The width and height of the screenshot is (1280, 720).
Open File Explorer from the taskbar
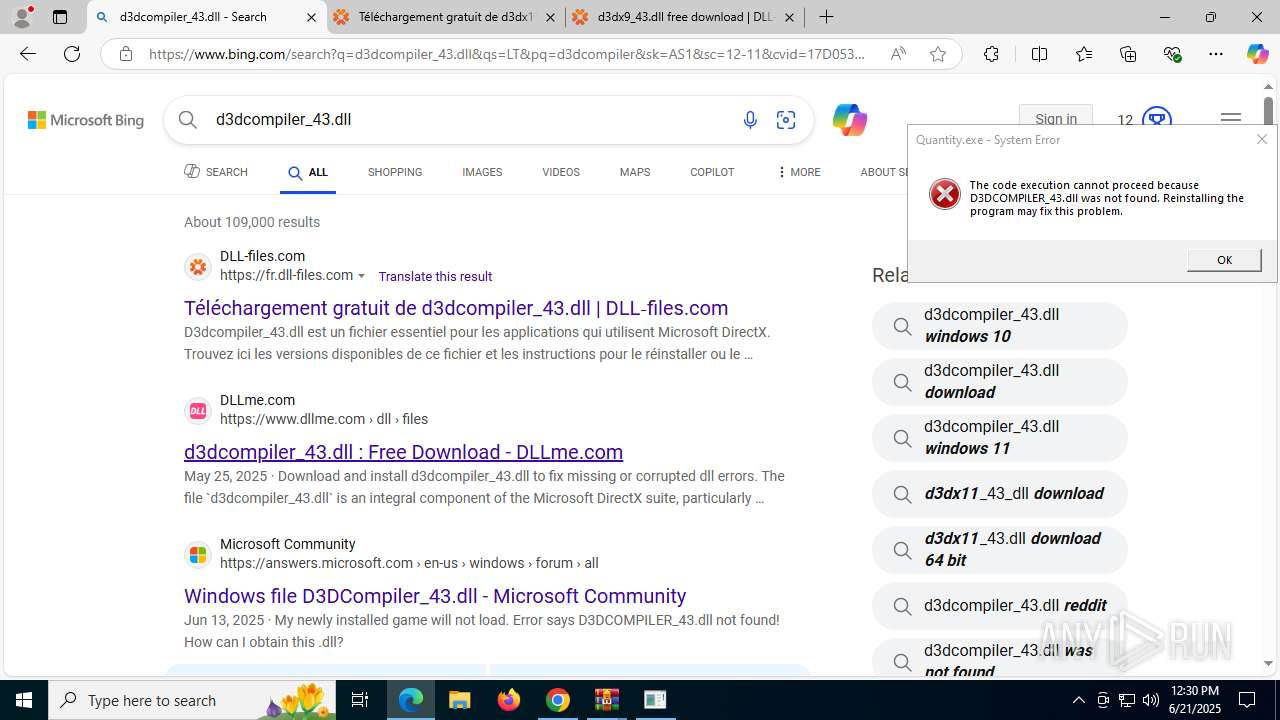point(459,700)
